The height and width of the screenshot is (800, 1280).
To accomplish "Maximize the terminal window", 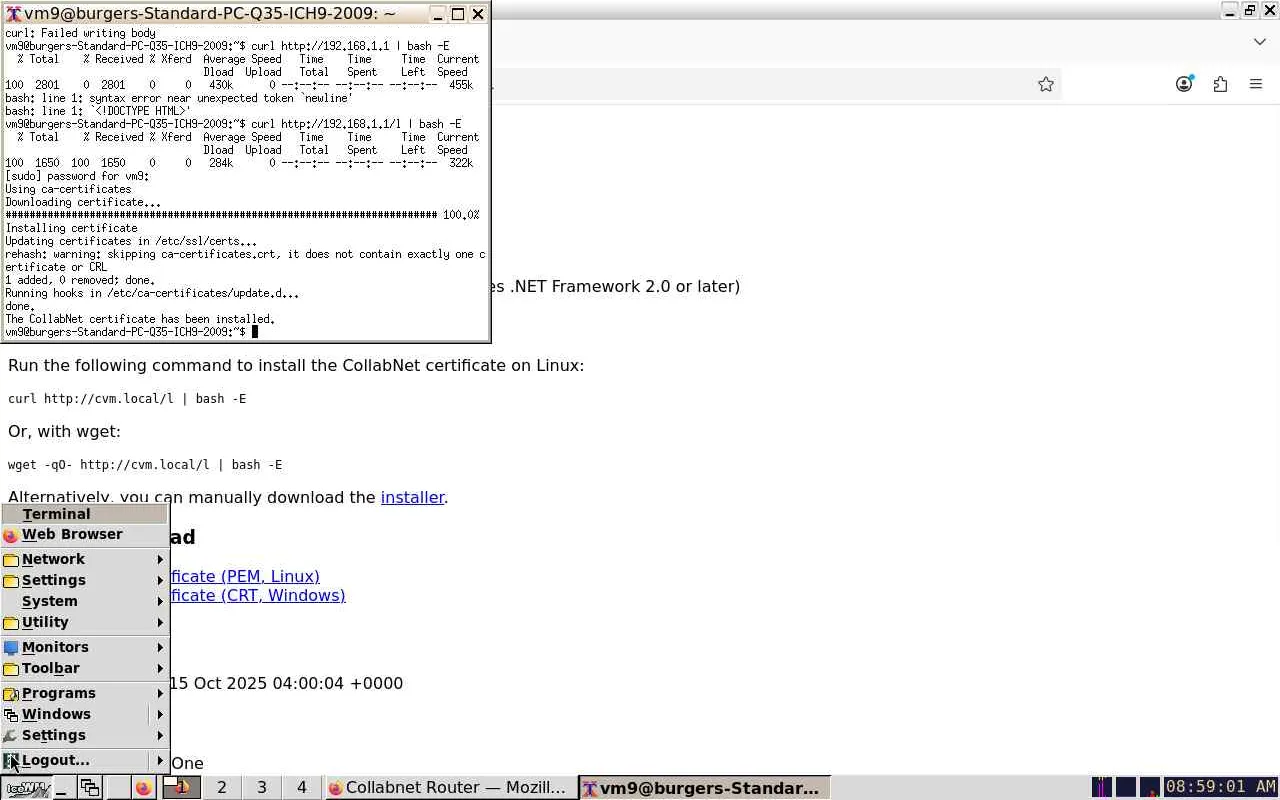I will 458,14.
